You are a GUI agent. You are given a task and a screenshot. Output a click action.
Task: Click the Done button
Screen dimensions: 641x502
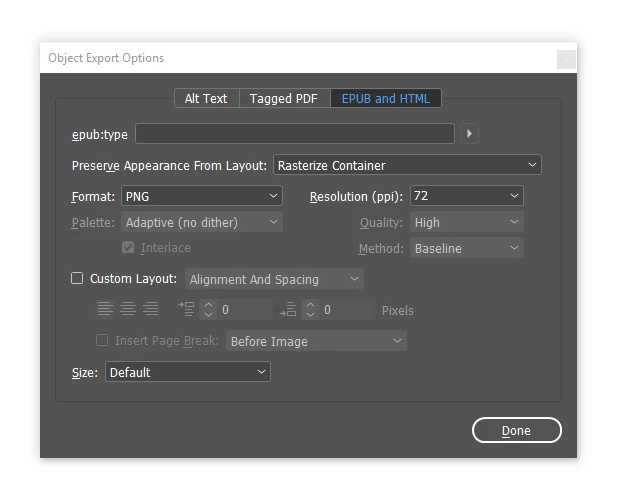pyautogui.click(x=517, y=430)
